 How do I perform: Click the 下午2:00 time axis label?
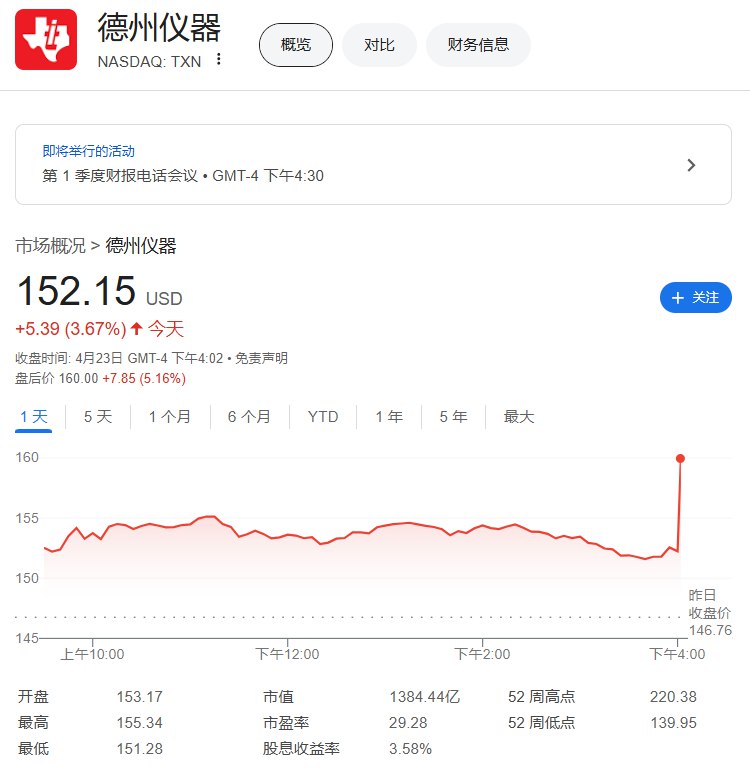point(482,654)
